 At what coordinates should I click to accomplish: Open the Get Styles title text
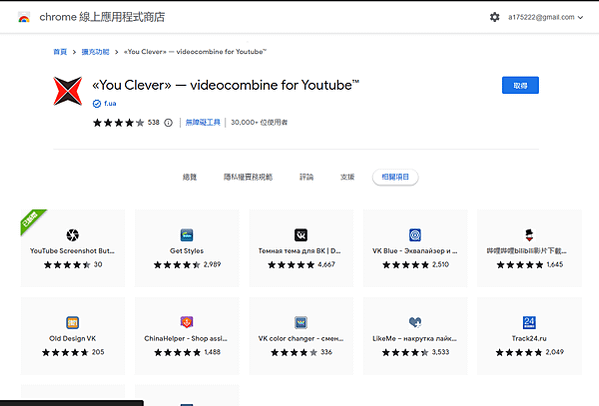point(187,251)
